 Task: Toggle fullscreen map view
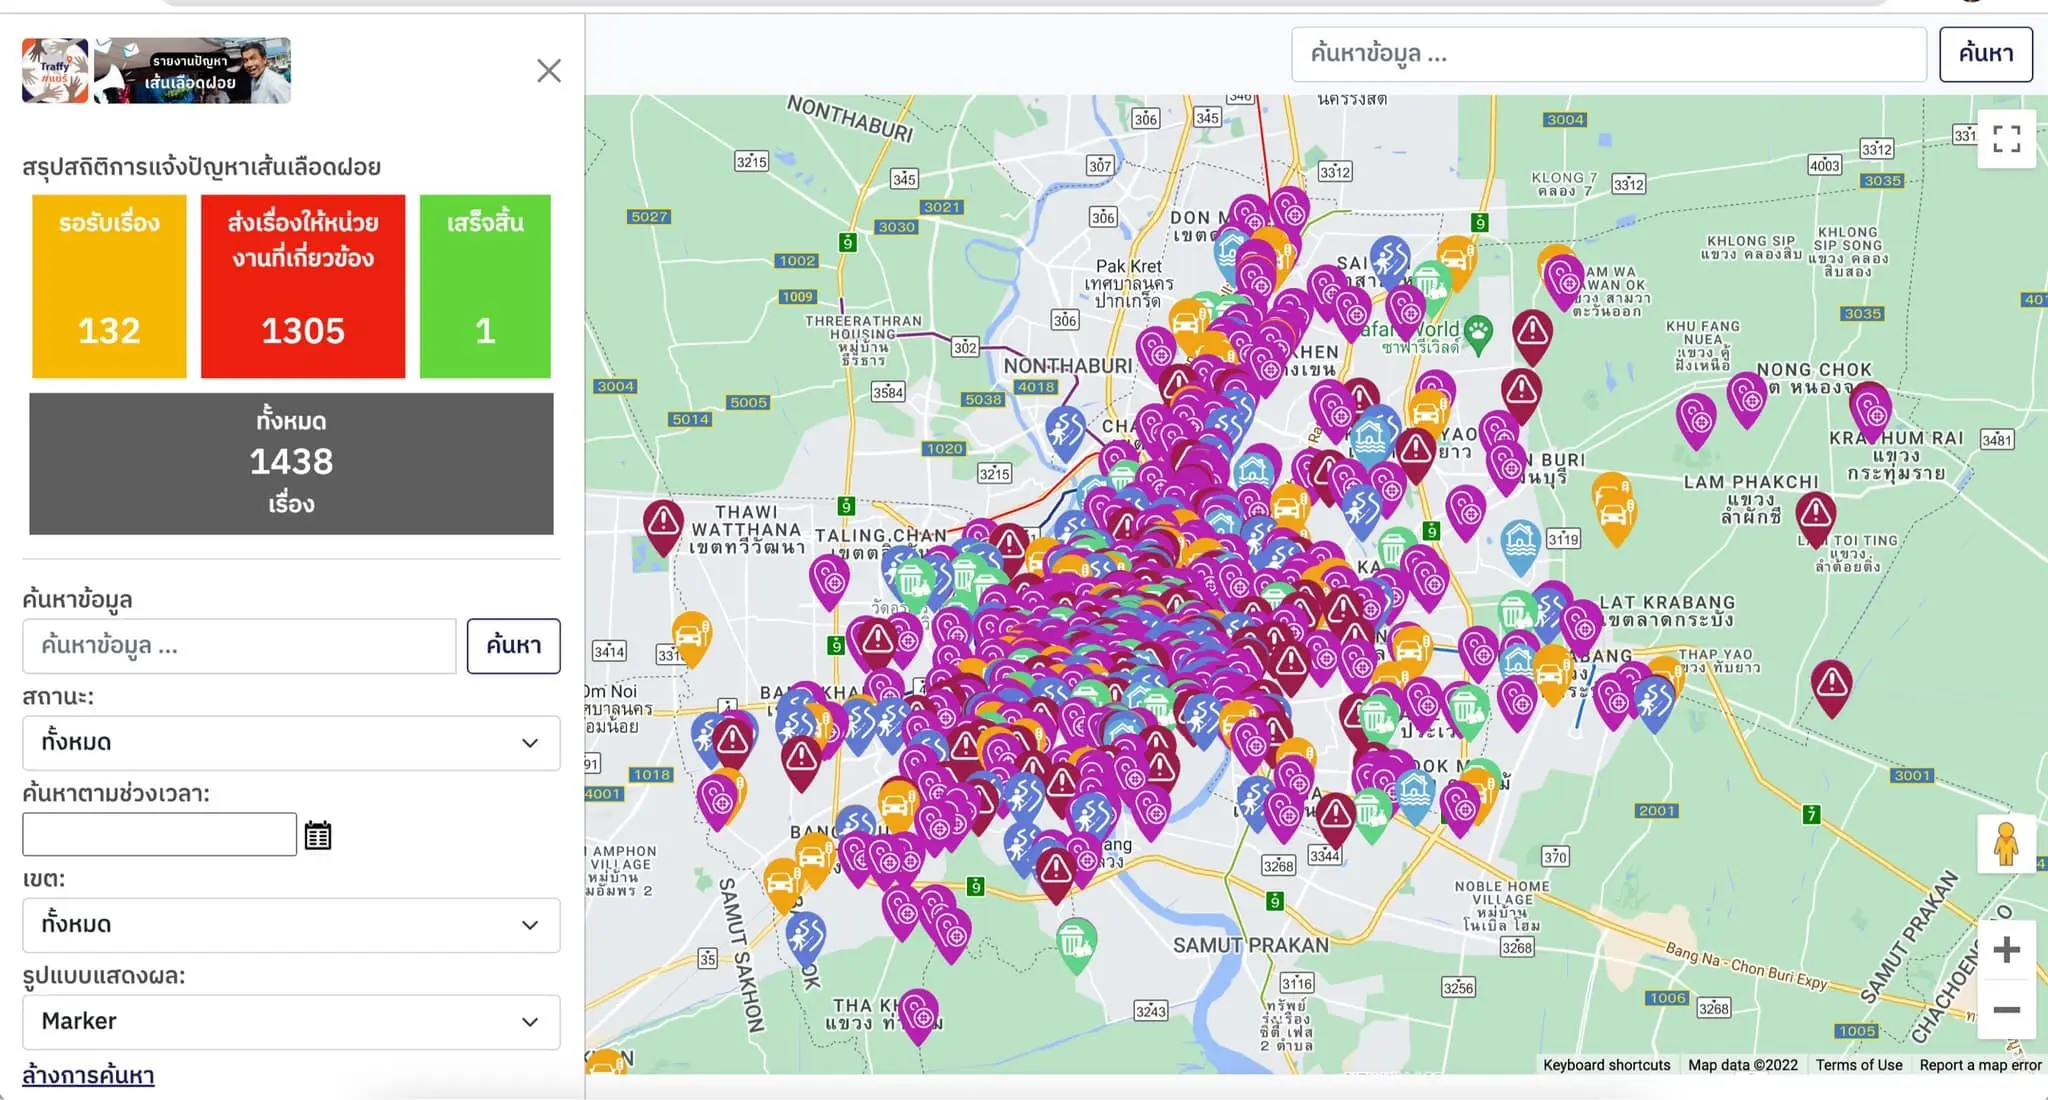tap(2006, 139)
